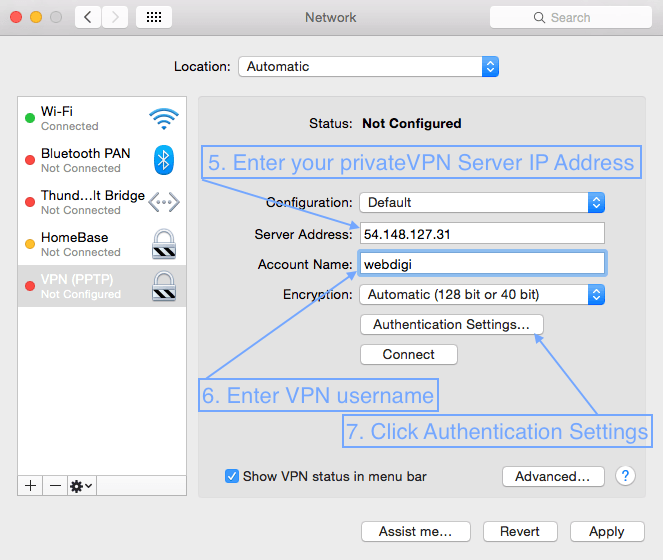Add a new network service with plus
The image size is (663, 560).
(x=30, y=486)
